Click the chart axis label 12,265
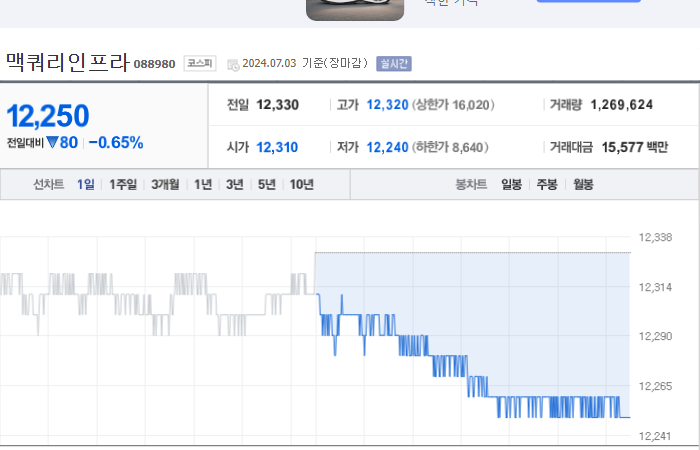 point(655,386)
